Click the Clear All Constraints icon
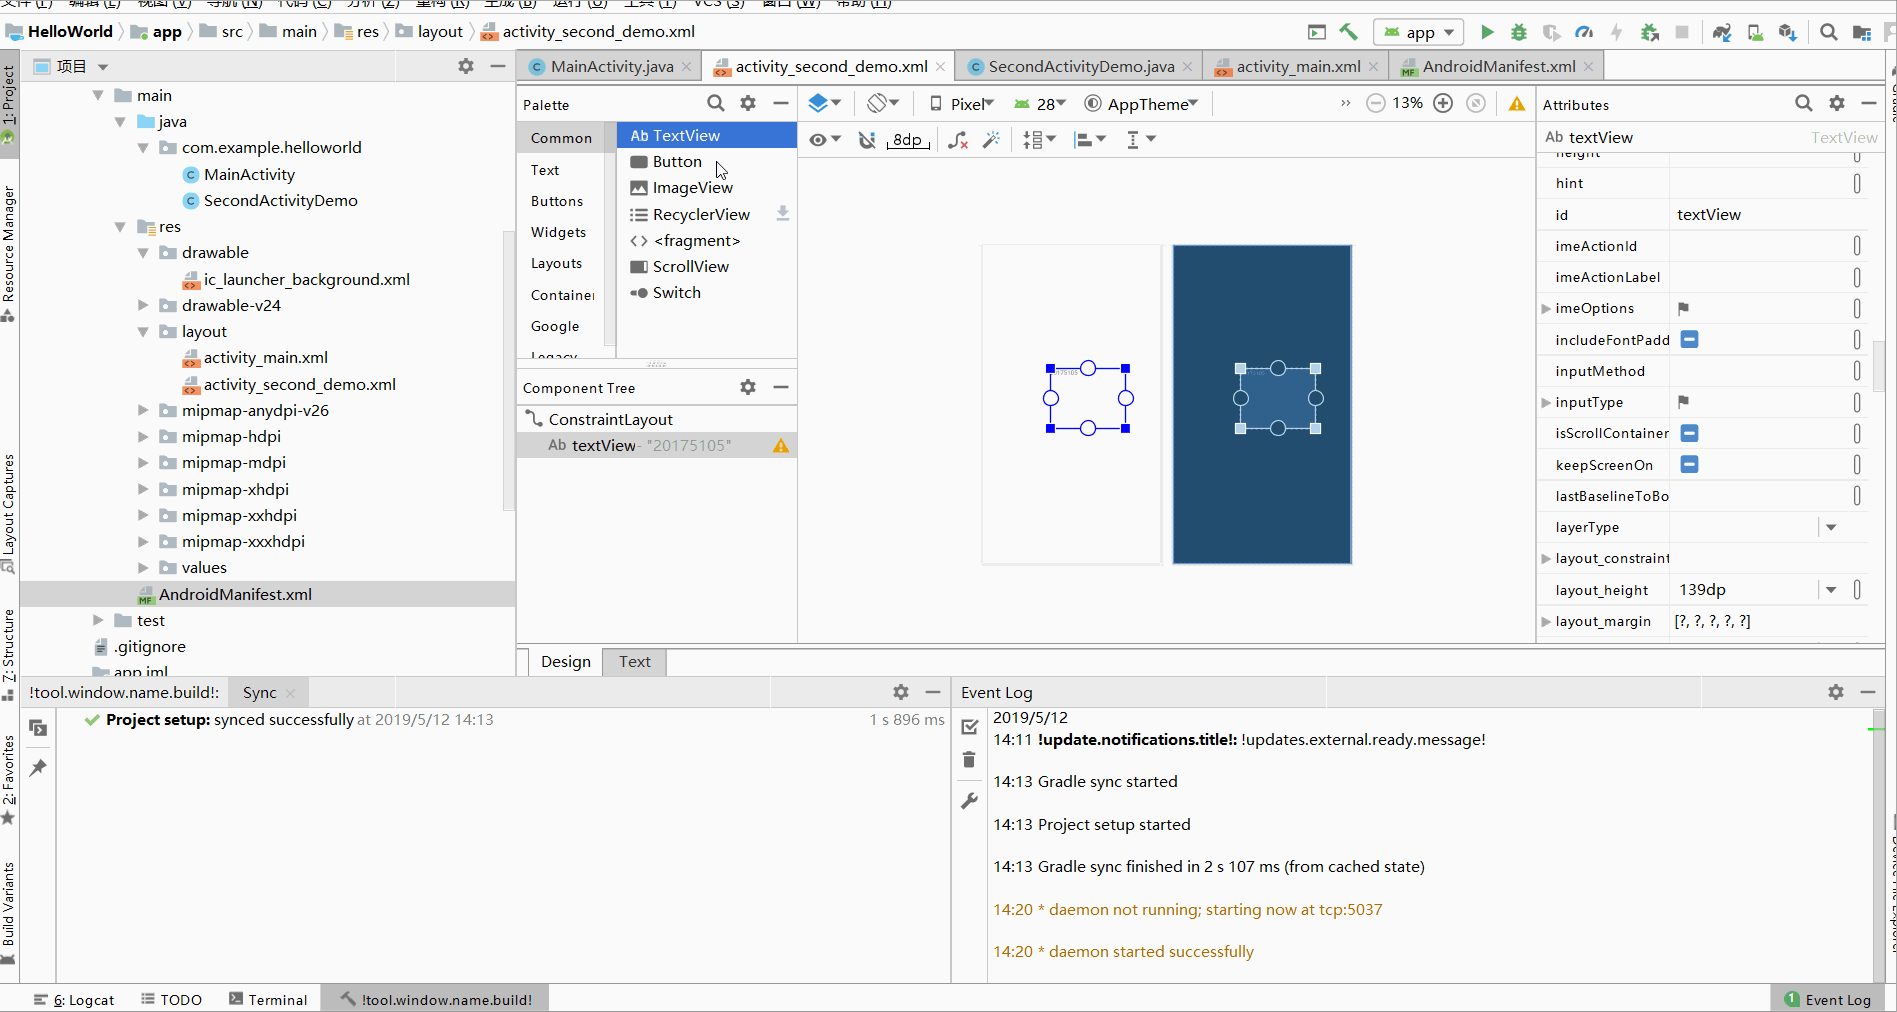 point(957,140)
